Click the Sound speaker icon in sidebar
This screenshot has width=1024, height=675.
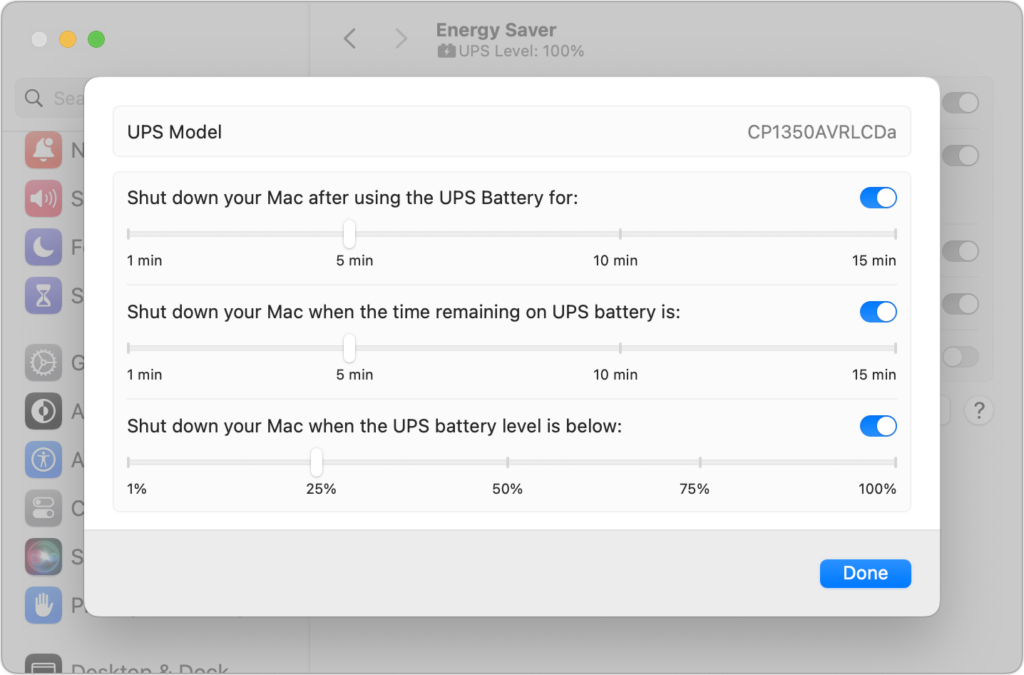click(44, 198)
